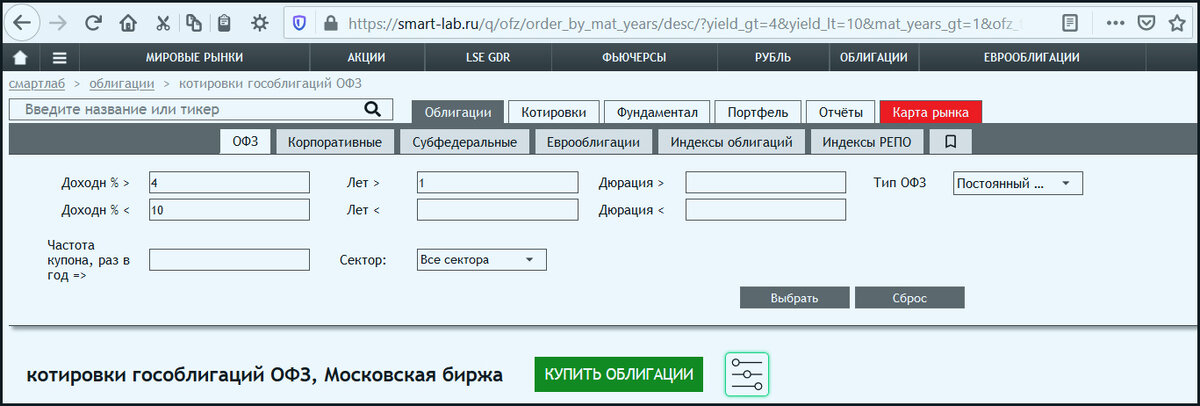
Task: Expand the Тип ОФЗ dropdown
Action: (x=1019, y=183)
